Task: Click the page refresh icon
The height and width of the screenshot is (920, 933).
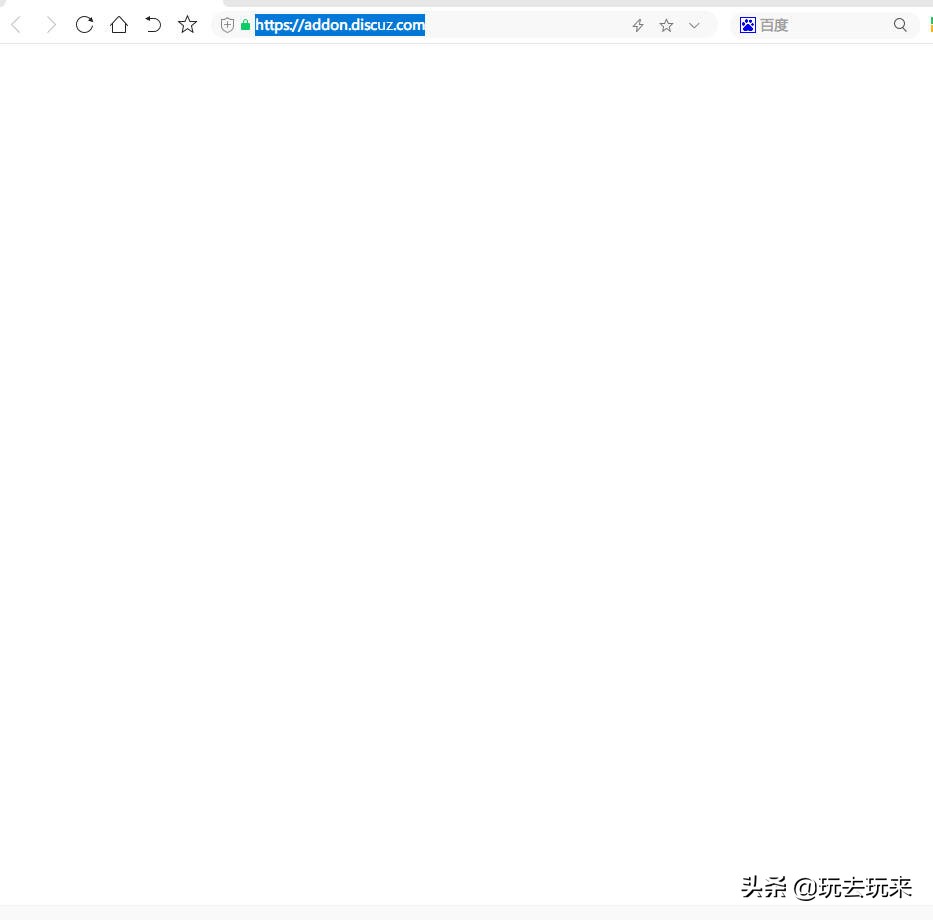Action: pos(84,24)
